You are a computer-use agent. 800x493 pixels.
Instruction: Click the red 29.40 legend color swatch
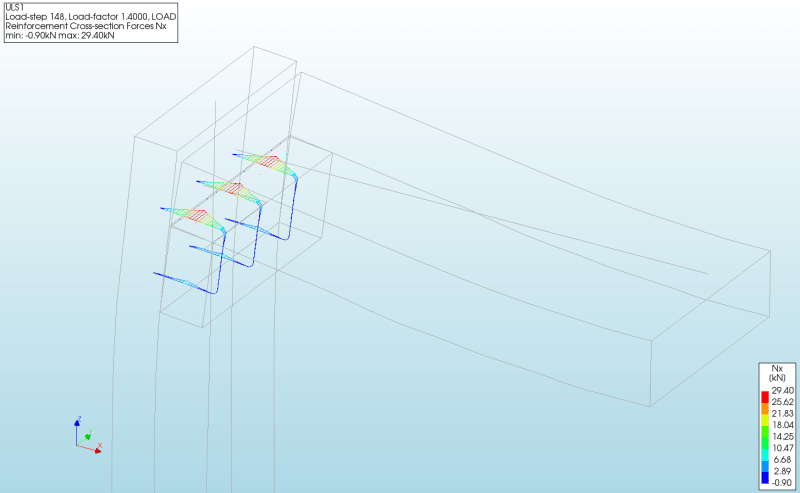tap(765, 397)
